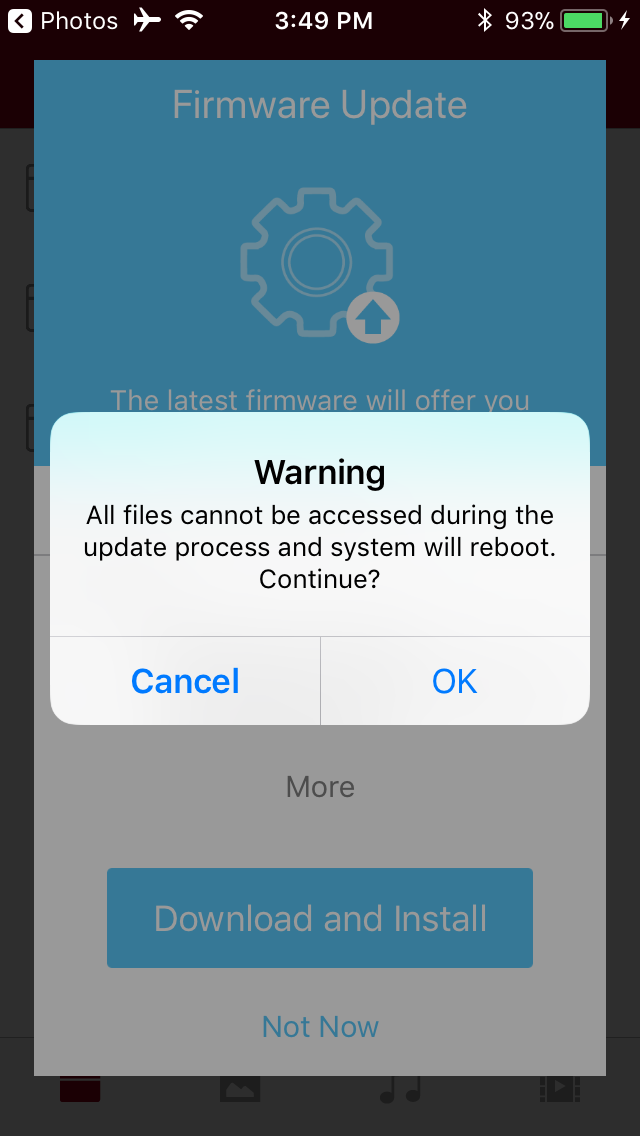Select the red files tab at bottom
Screen dimensions: 640x1136
click(80, 1088)
